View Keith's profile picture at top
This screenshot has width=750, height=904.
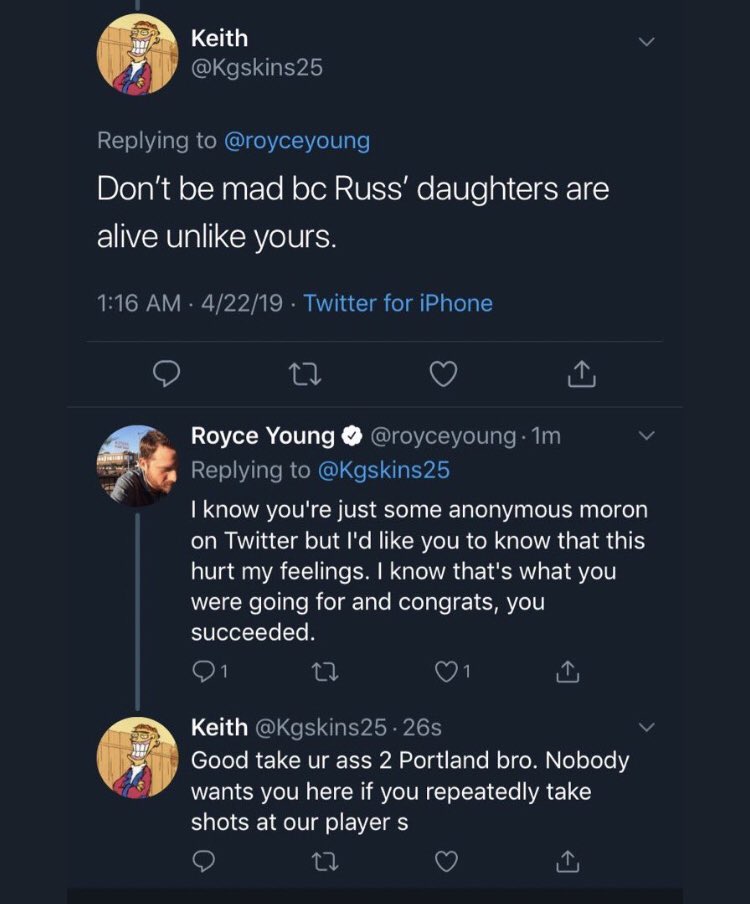click(137, 56)
